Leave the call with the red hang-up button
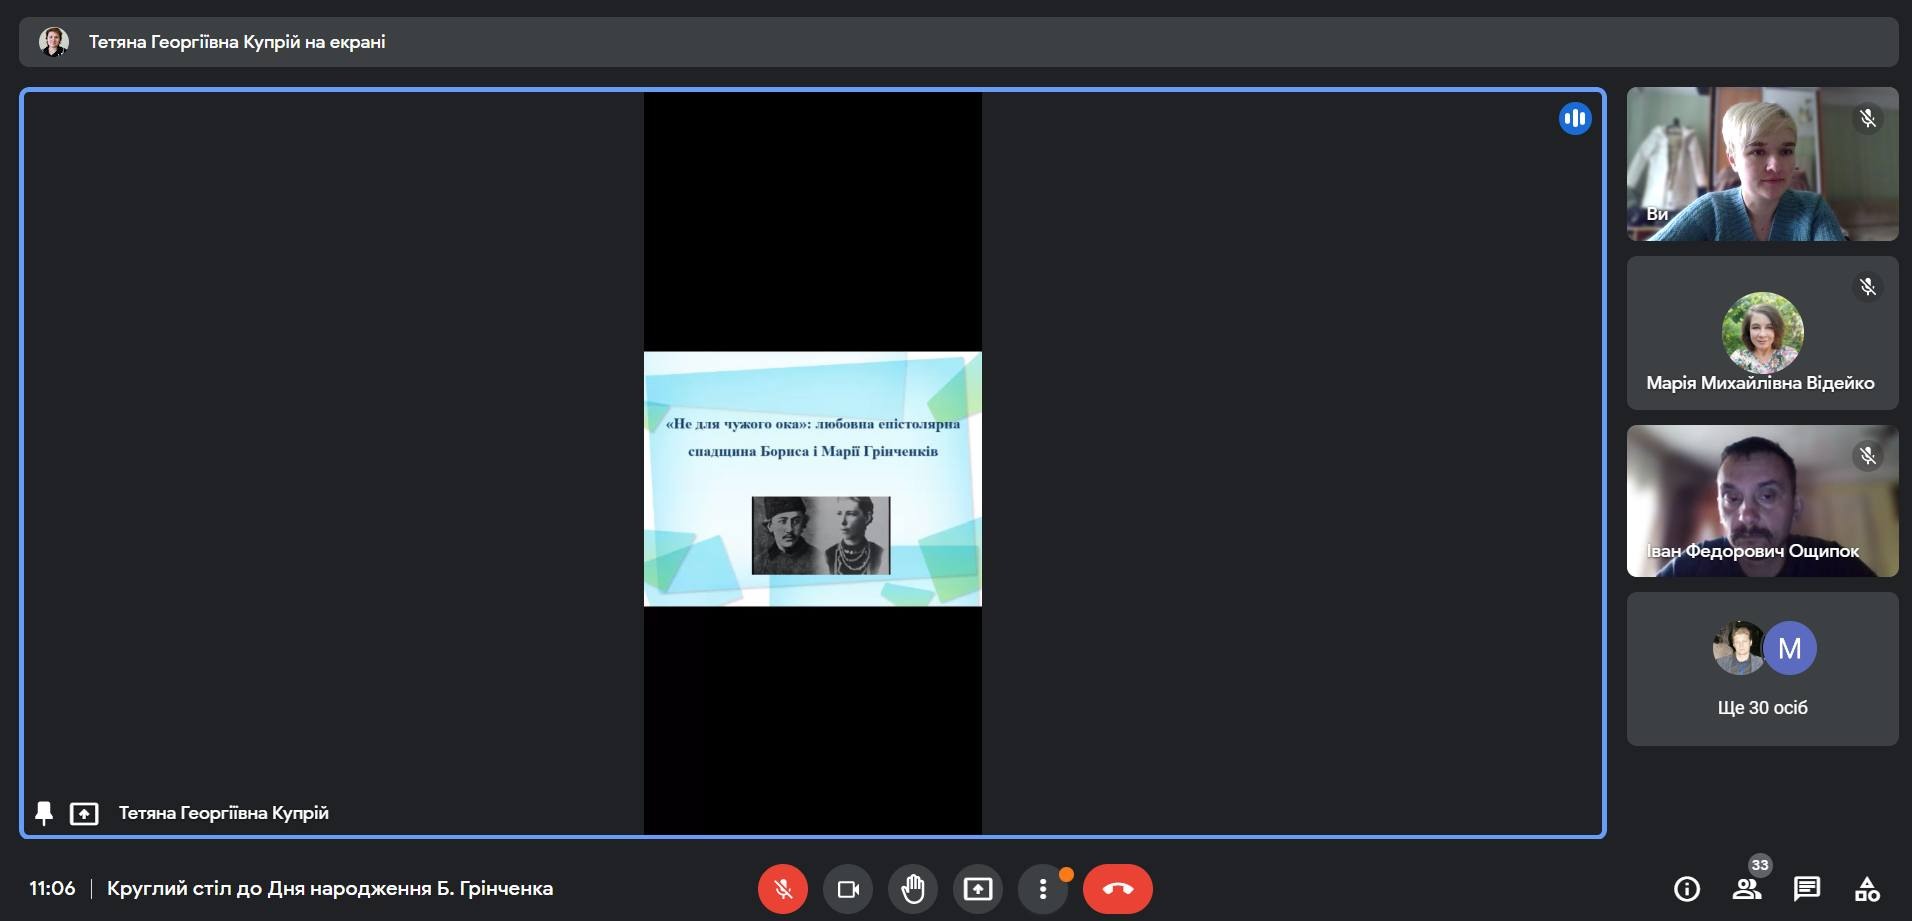1912x921 pixels. pyautogui.click(x=1117, y=889)
